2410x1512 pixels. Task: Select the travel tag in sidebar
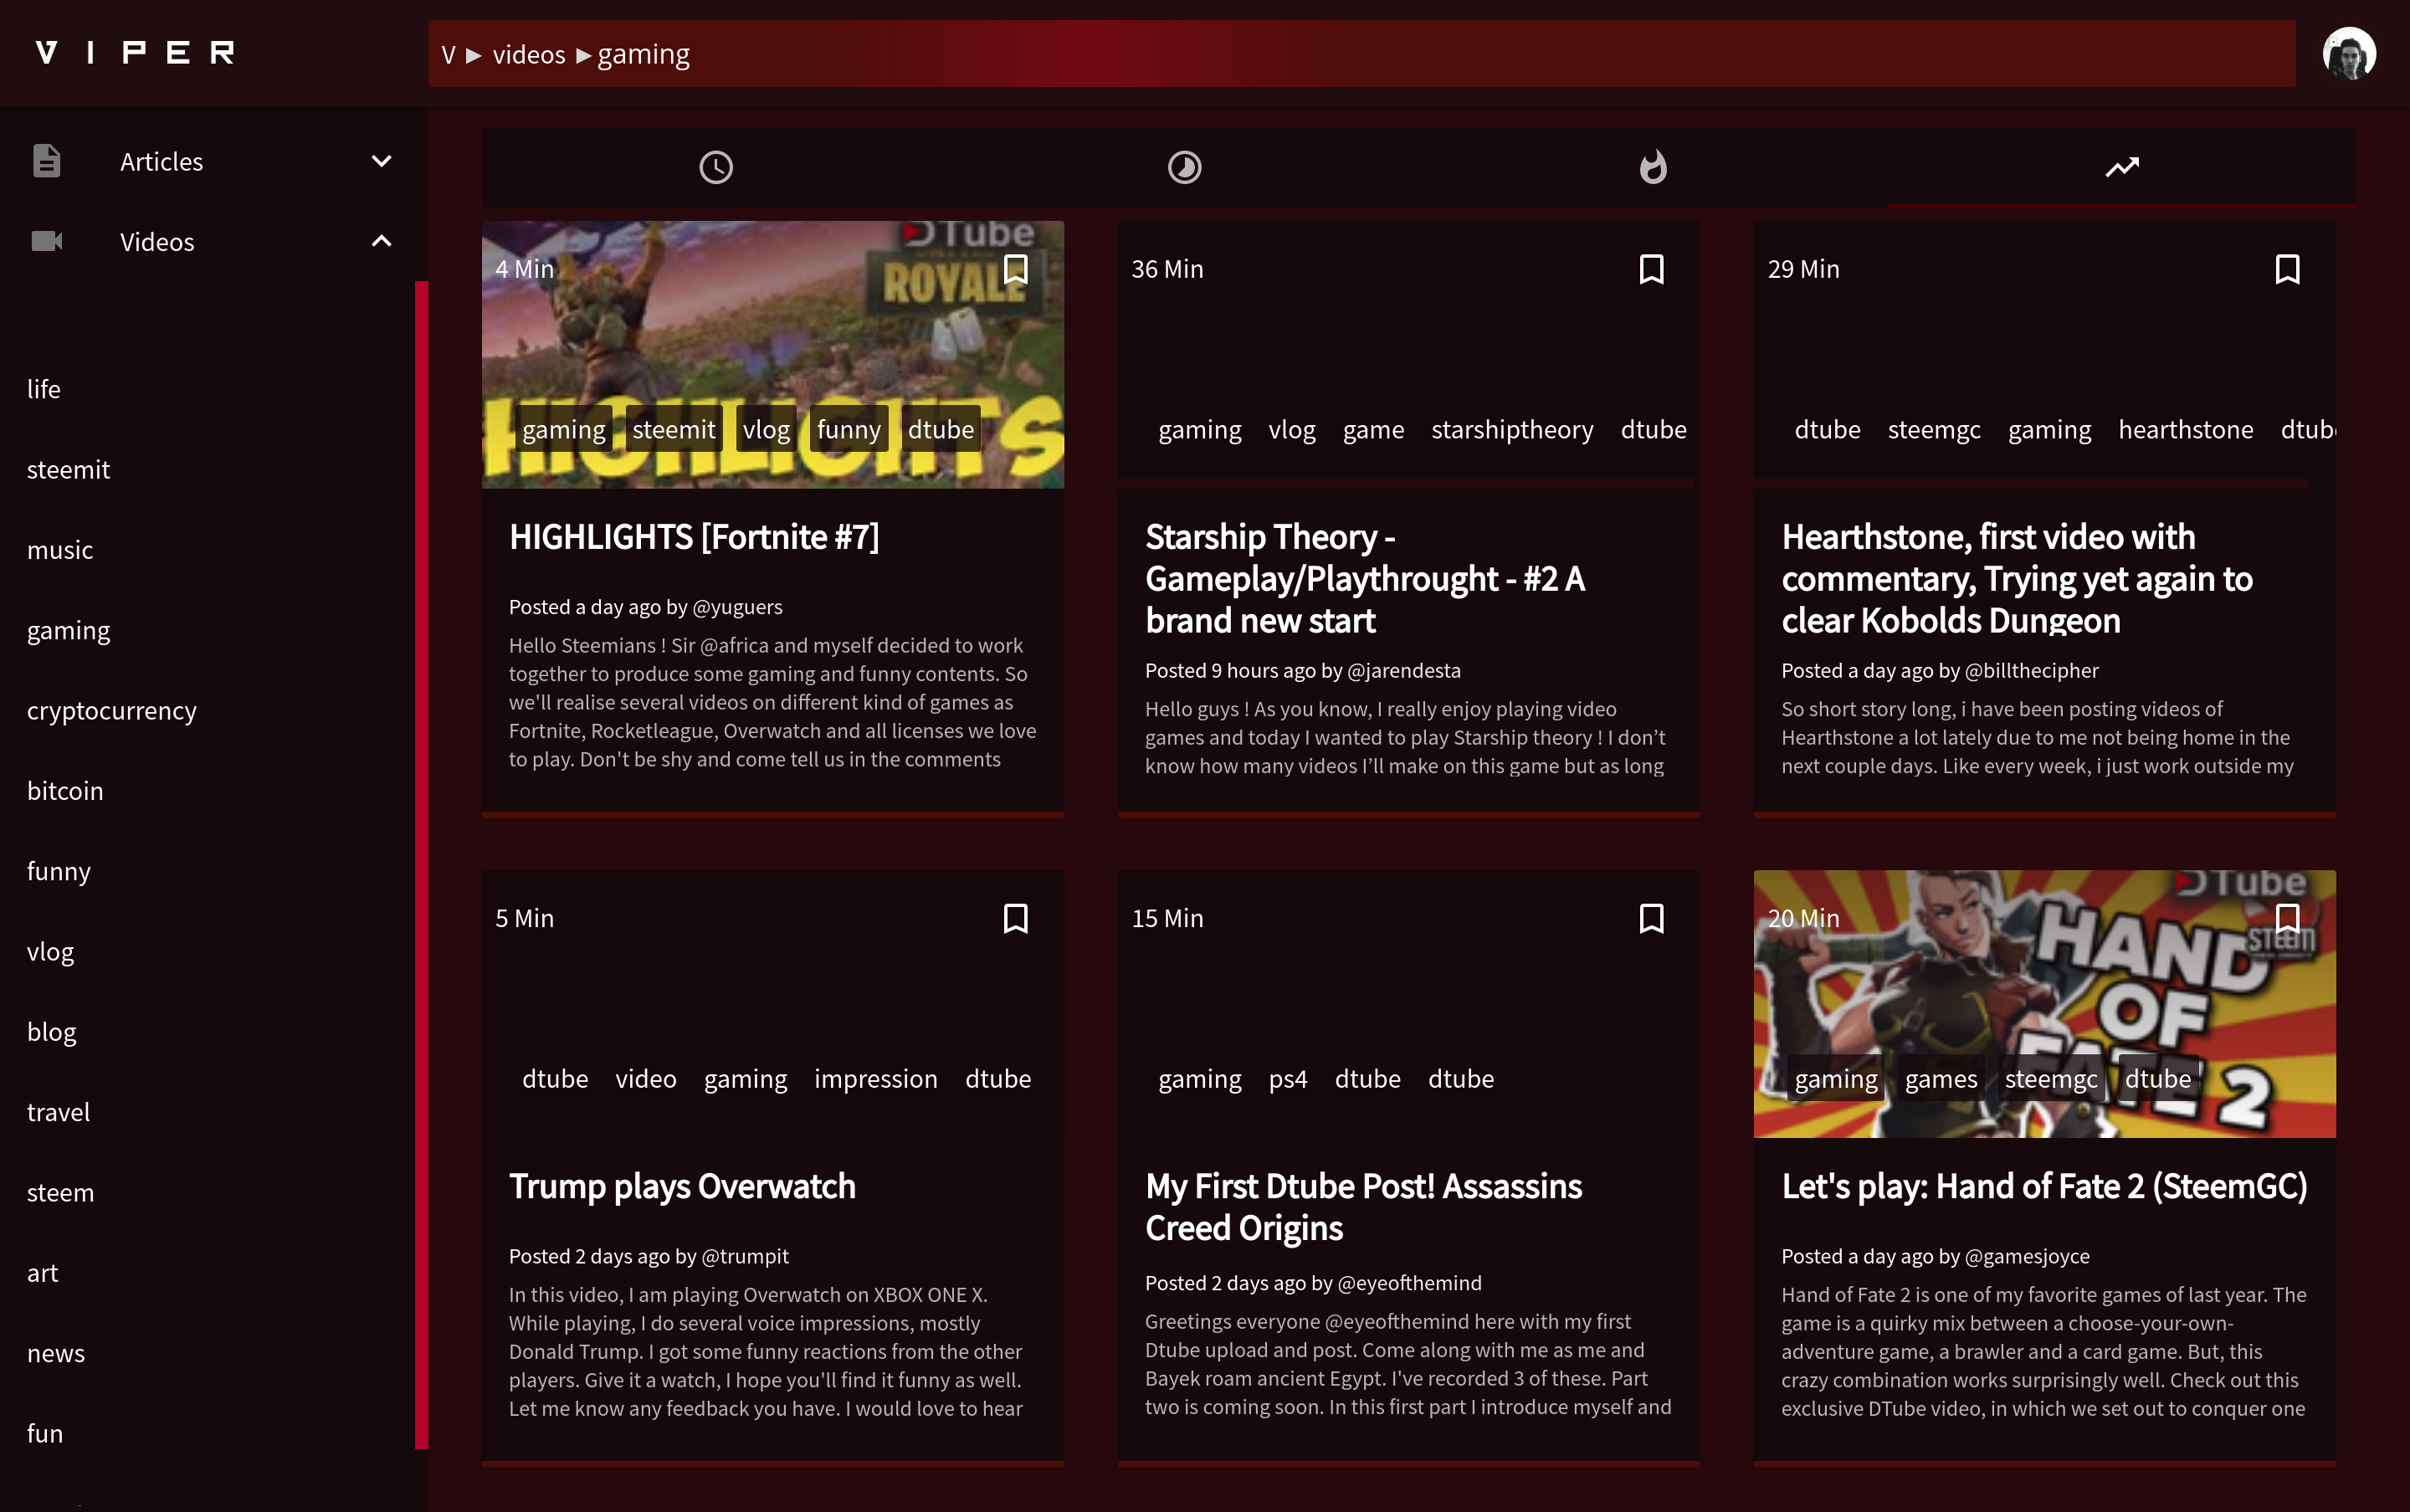(x=58, y=1112)
